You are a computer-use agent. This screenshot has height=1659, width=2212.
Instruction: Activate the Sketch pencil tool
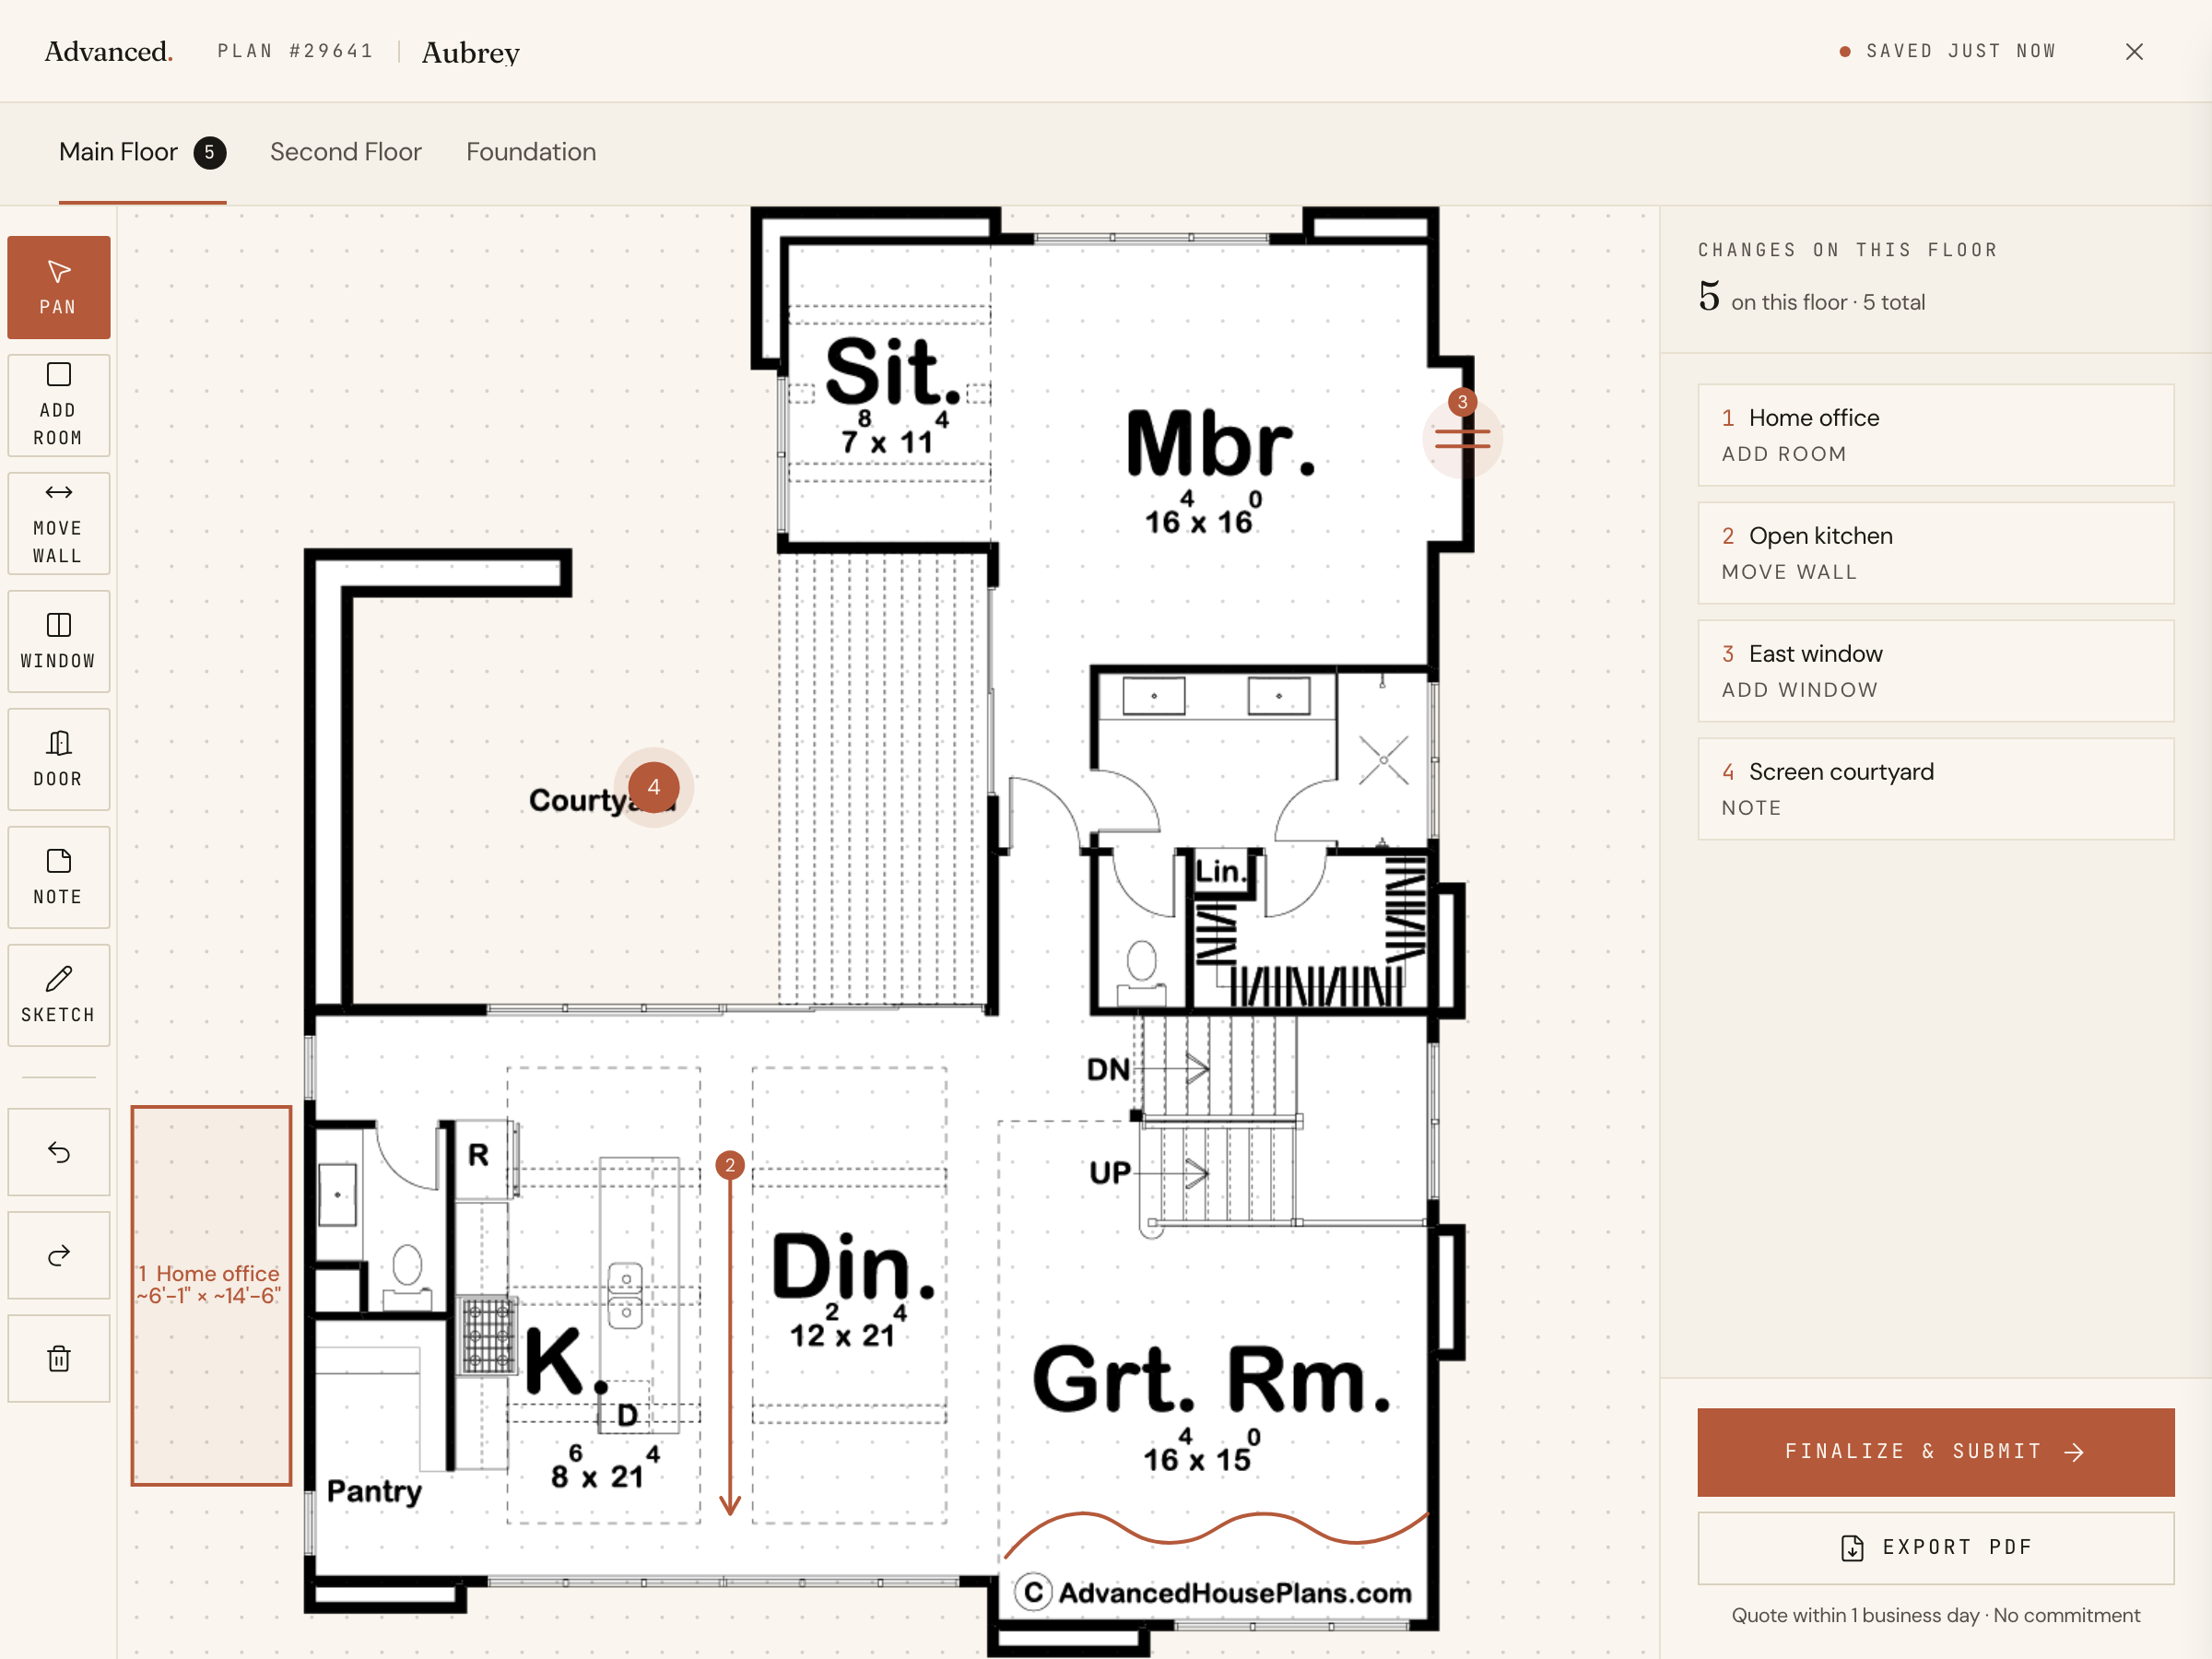click(59, 995)
